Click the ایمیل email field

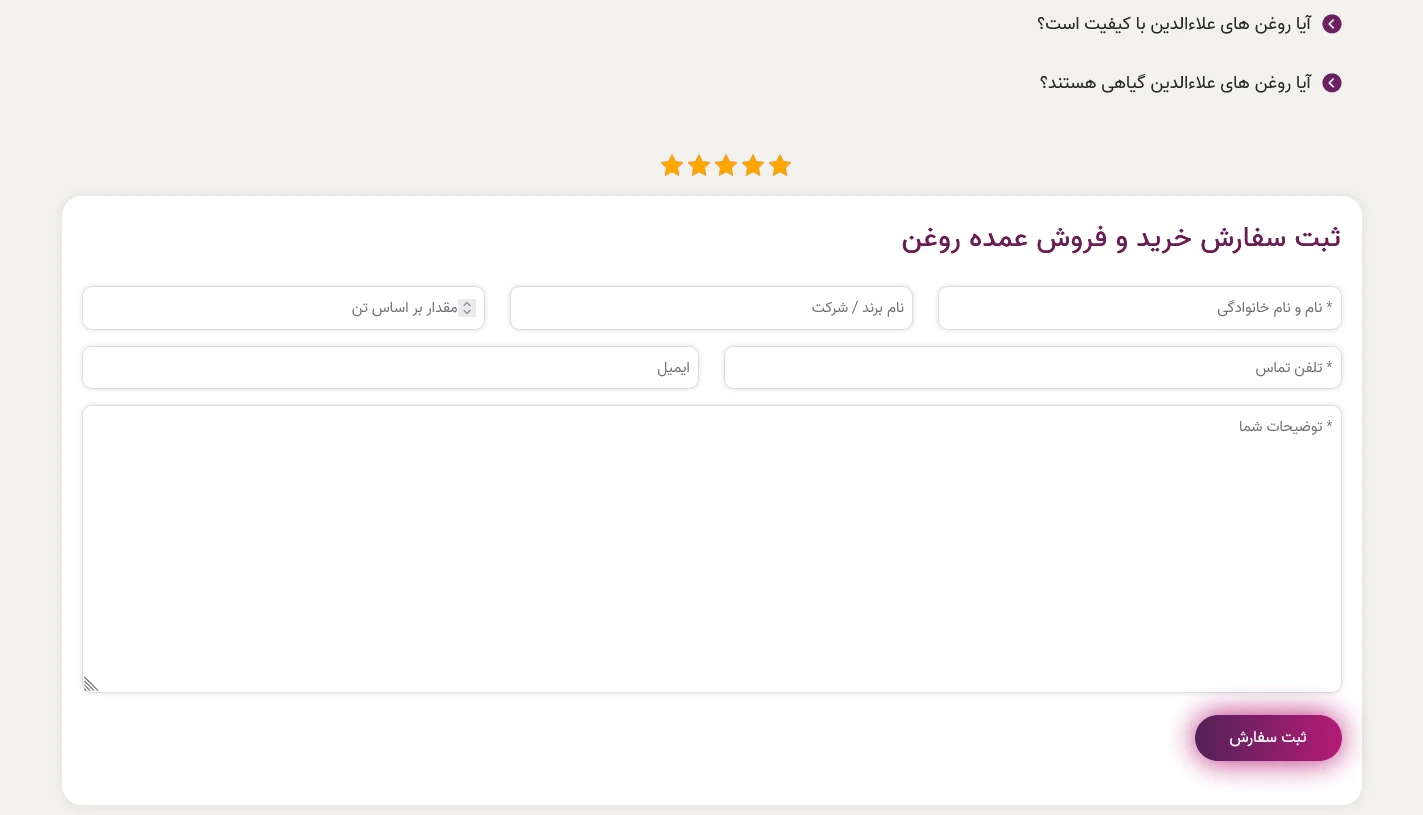(390, 368)
